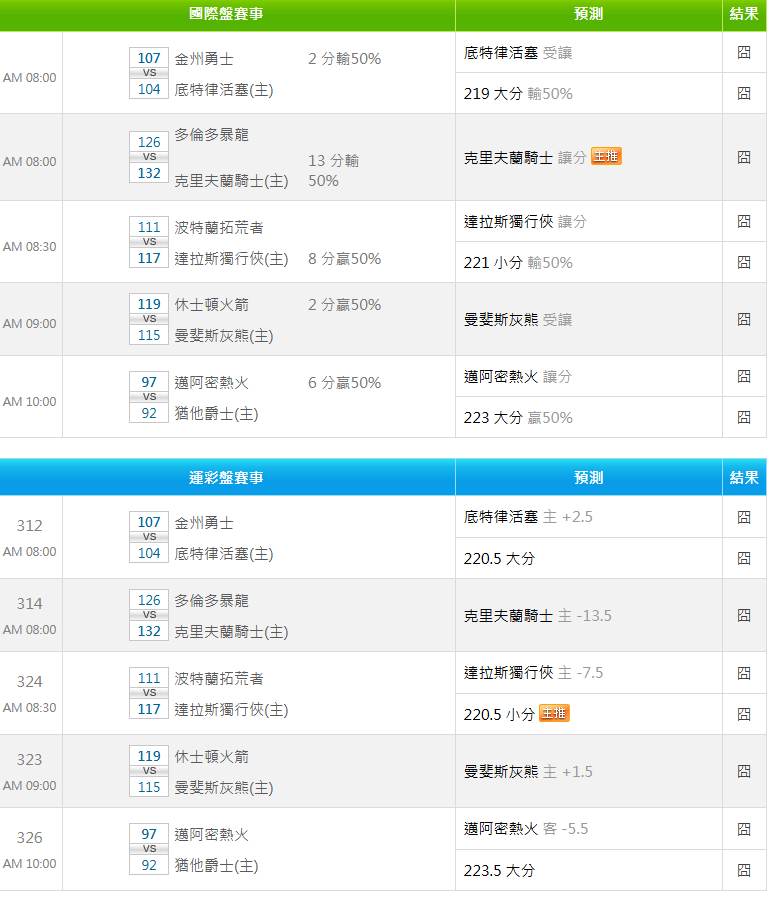771x908 pixels.
Task: Click the '達拉斯獨行俠 主 -7.5' prediction
Action: (x=534, y=673)
